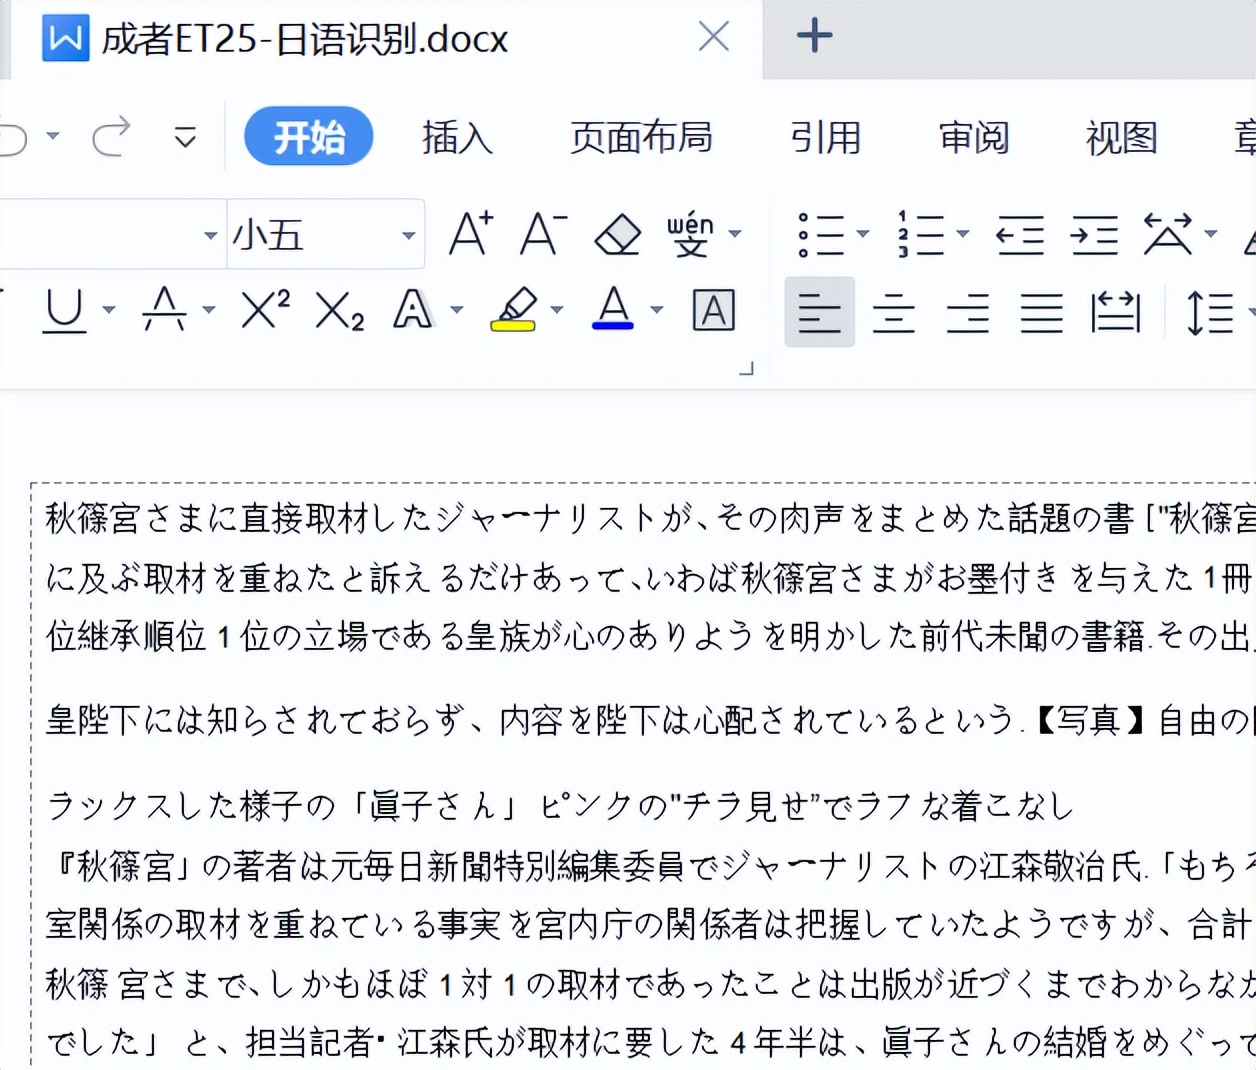The image size is (1256, 1070).
Task: Click the character border icon
Action: pyautogui.click(x=712, y=311)
